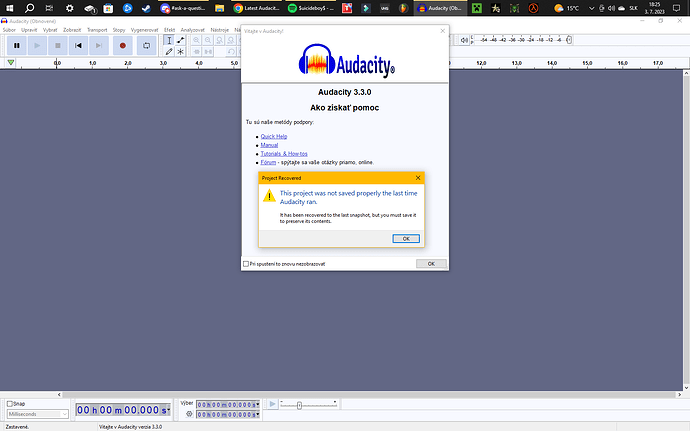The width and height of the screenshot is (690, 431).
Task: Click the Undo arrow icon
Action: [231, 52]
